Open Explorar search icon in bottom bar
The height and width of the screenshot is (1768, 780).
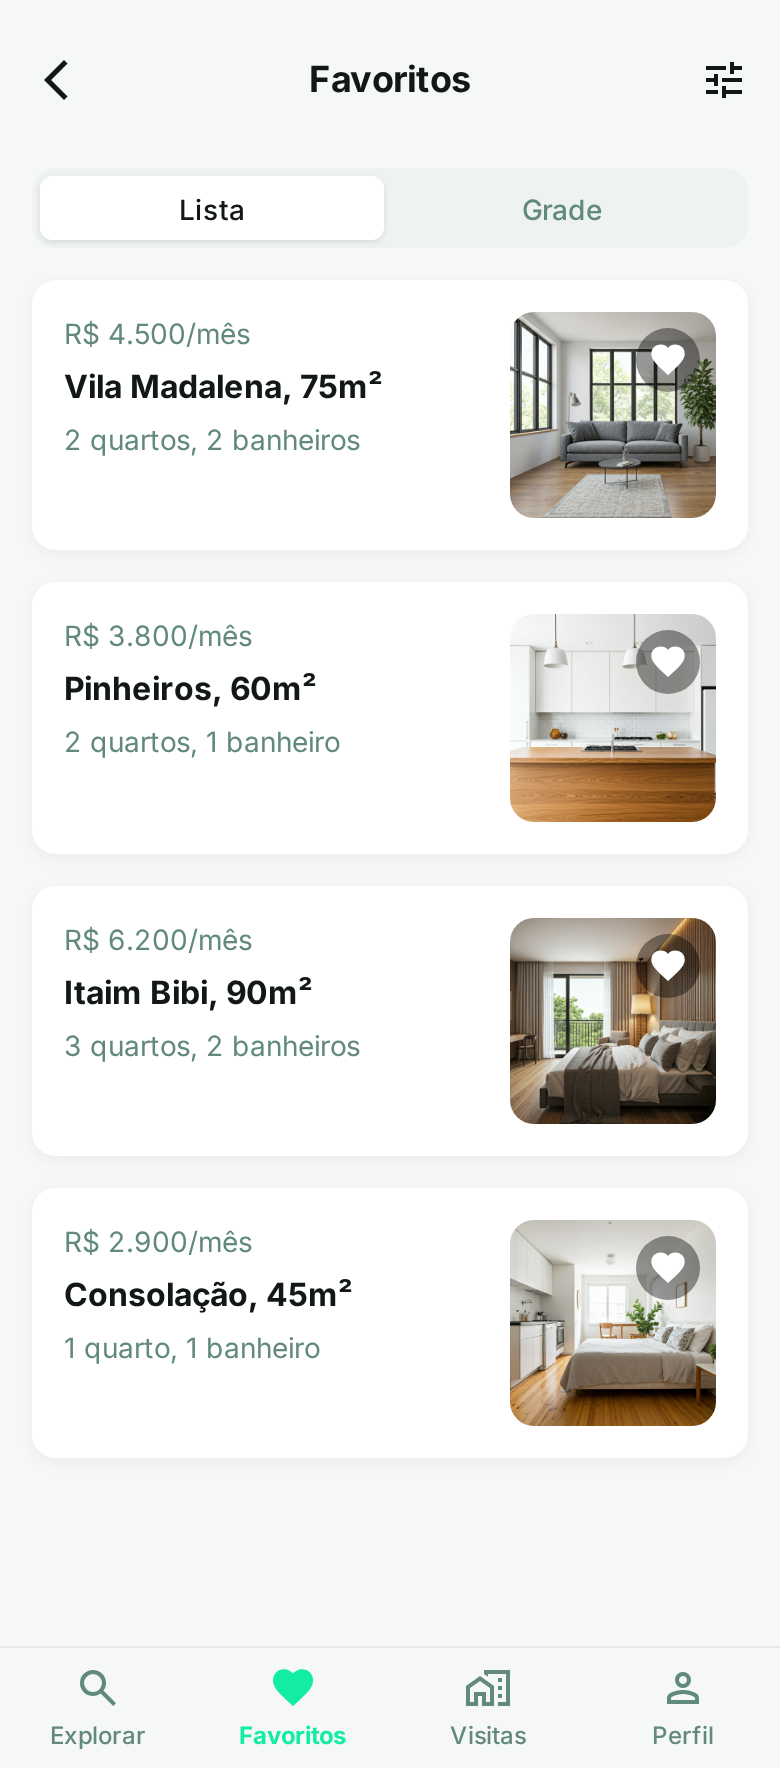(x=97, y=1688)
